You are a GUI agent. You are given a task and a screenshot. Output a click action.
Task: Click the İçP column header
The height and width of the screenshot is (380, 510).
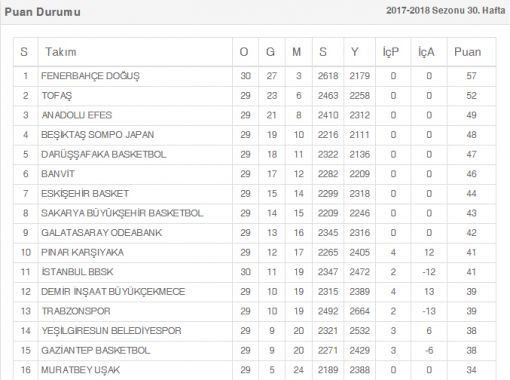(x=391, y=52)
